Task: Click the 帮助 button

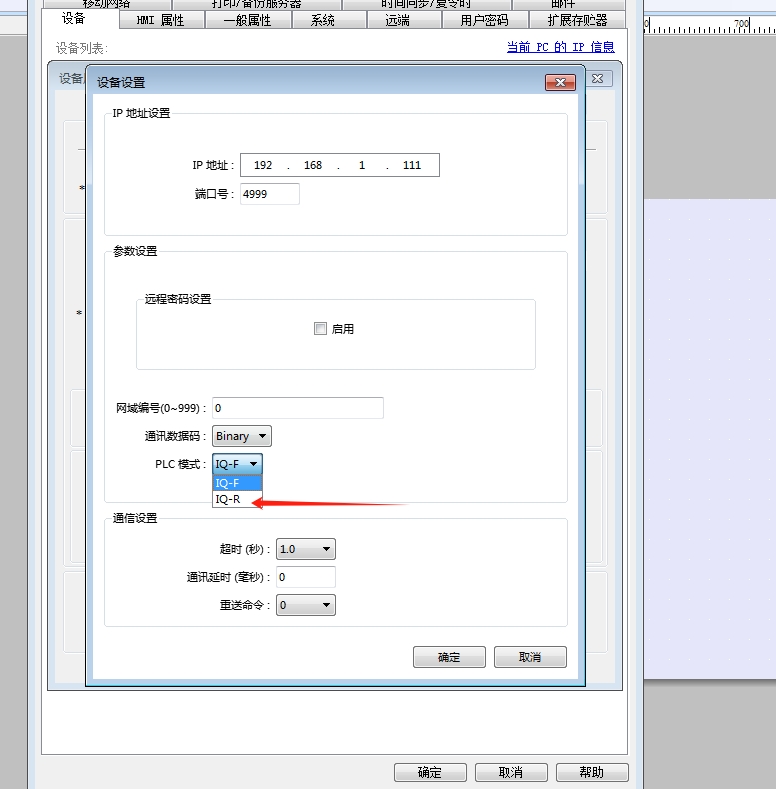Action: (591, 772)
